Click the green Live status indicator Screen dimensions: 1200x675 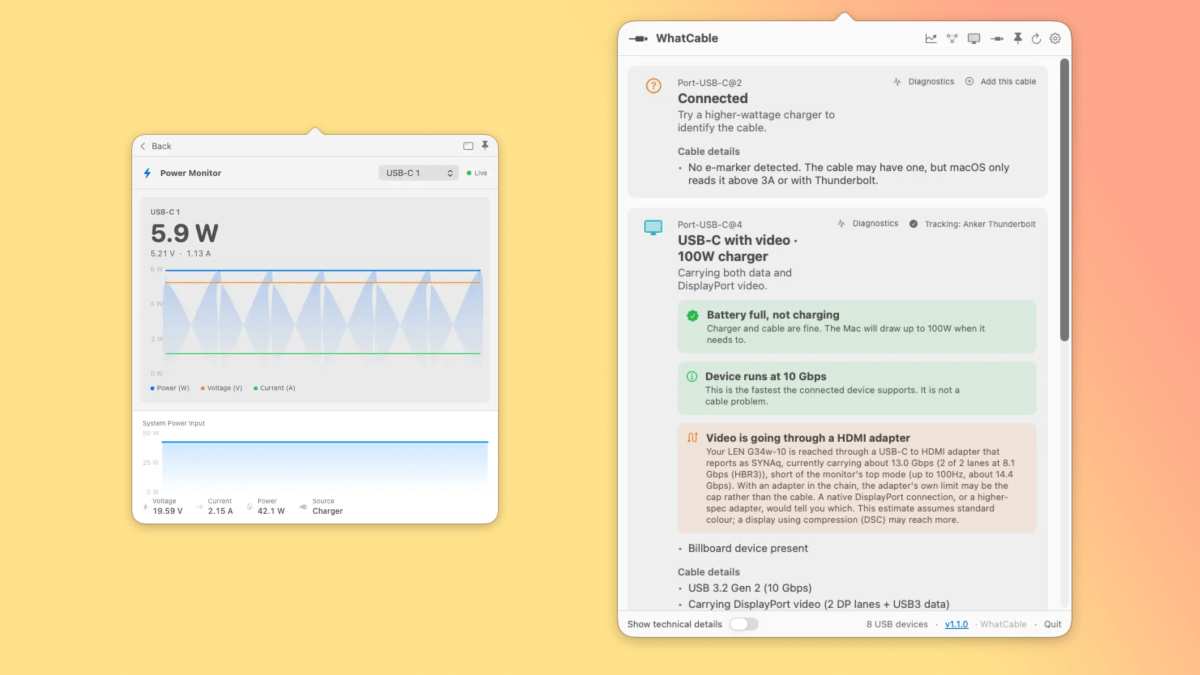point(477,173)
